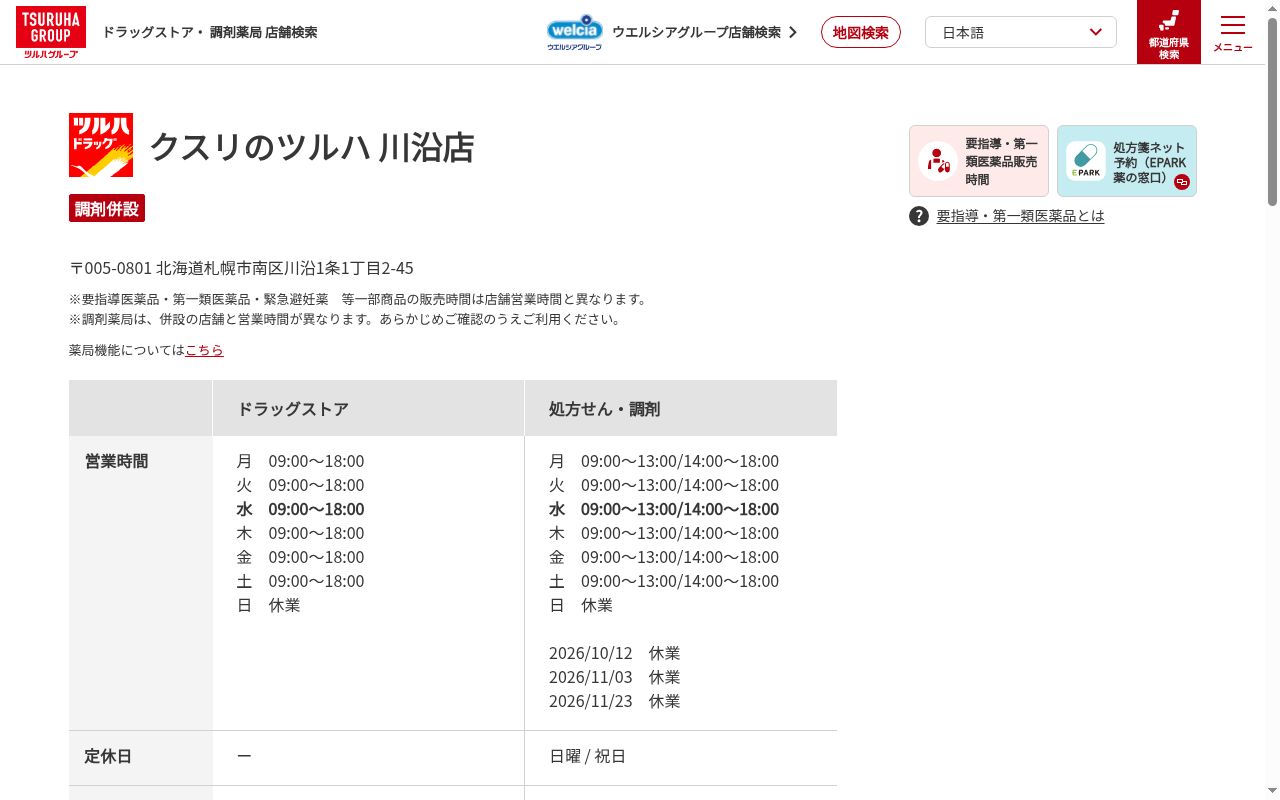The image size is (1280, 800).
Task: Click the pharmacist icon in 要指導・第一類医薬品販売時間
Action: pos(938,161)
